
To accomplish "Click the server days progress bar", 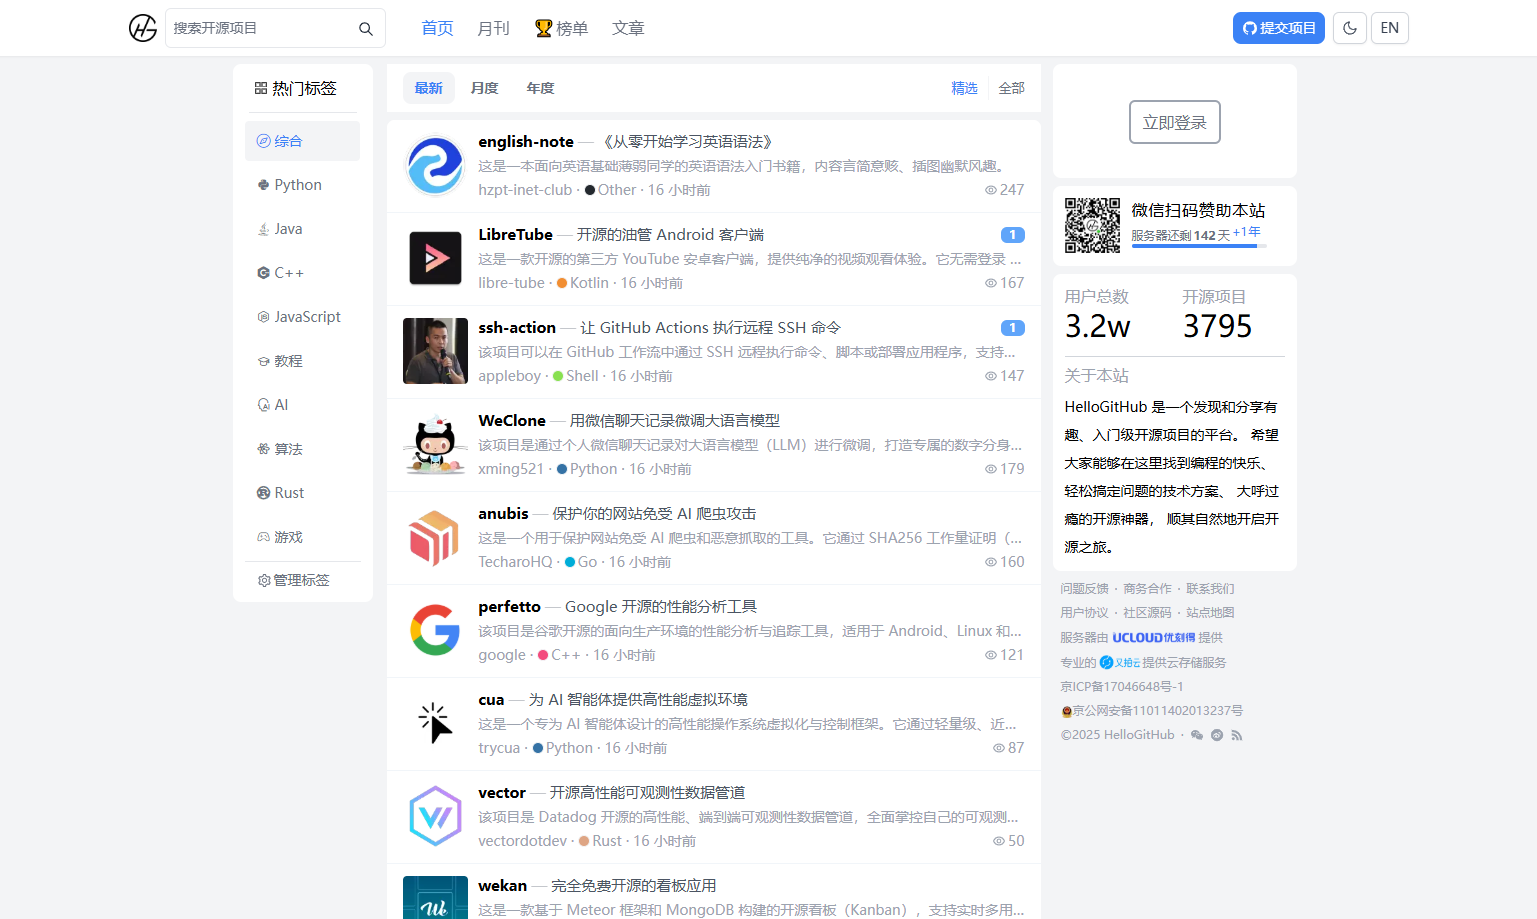I will pyautogui.click(x=1198, y=246).
